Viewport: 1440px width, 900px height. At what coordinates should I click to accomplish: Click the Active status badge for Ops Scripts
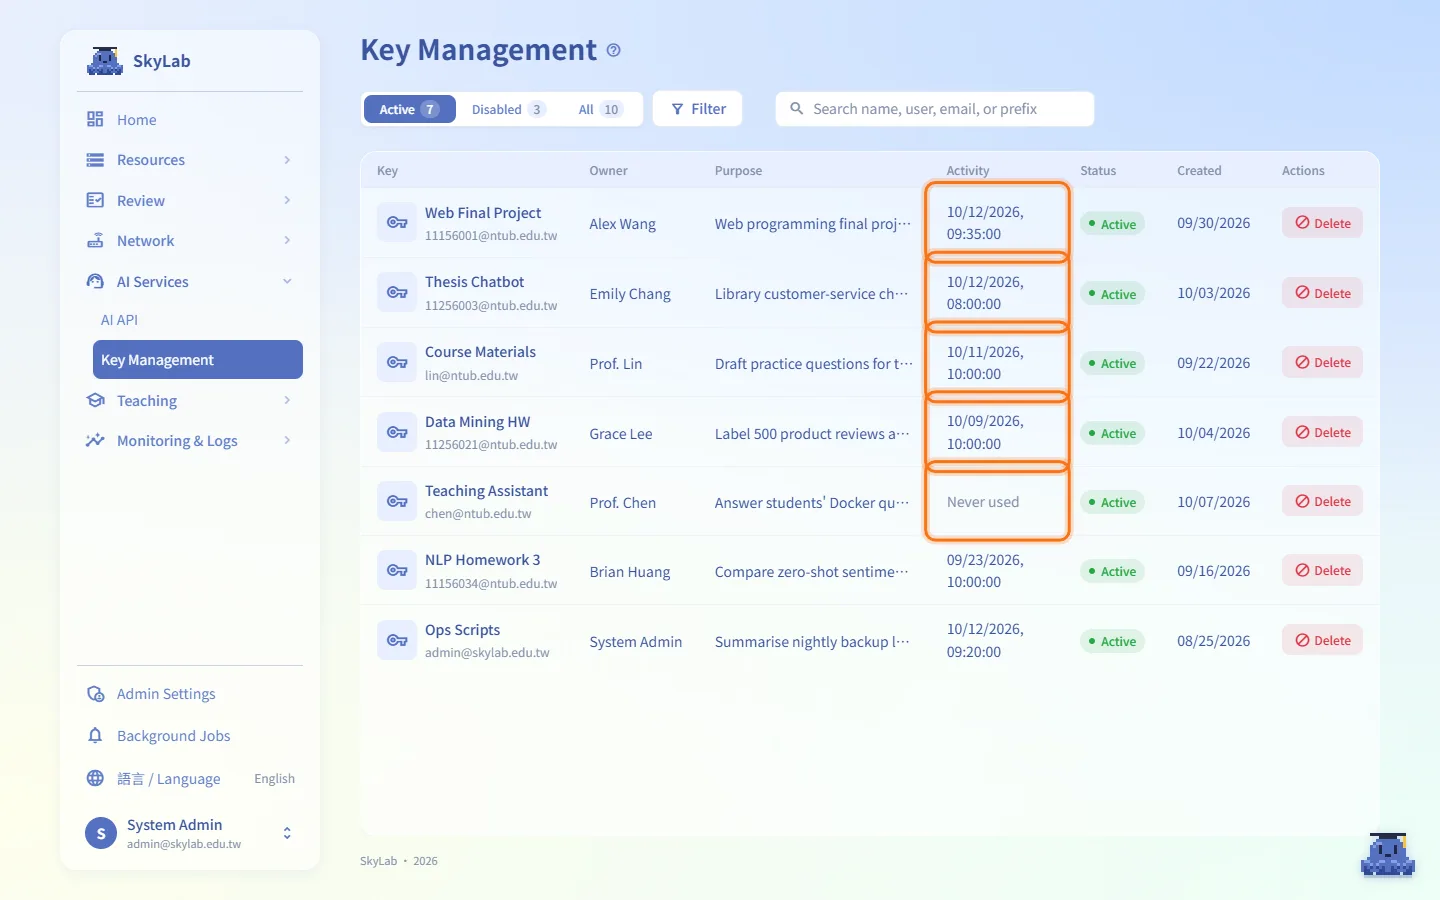[x=1112, y=641]
